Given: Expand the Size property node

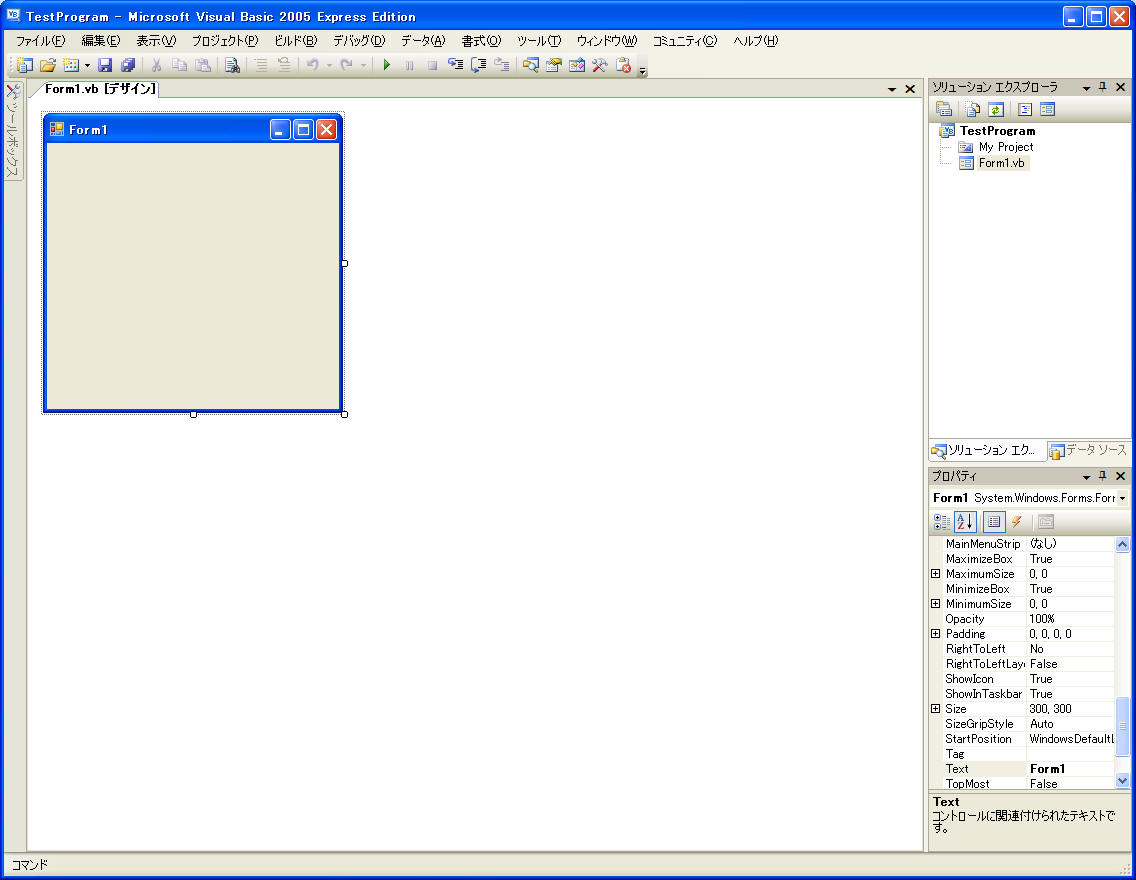Looking at the screenshot, I should click(936, 709).
